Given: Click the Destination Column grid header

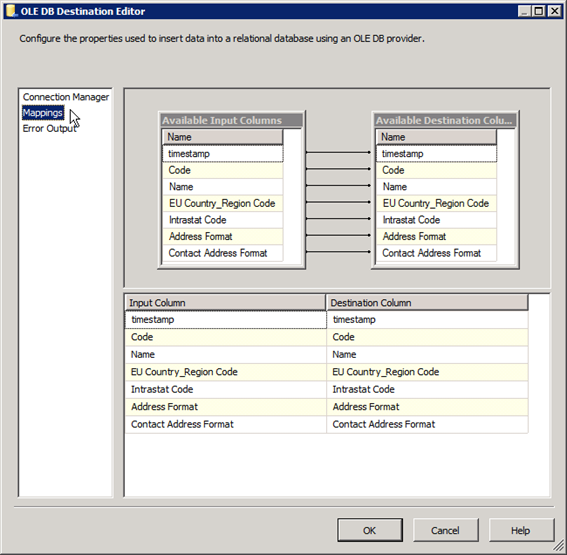Looking at the screenshot, I should 427,303.
